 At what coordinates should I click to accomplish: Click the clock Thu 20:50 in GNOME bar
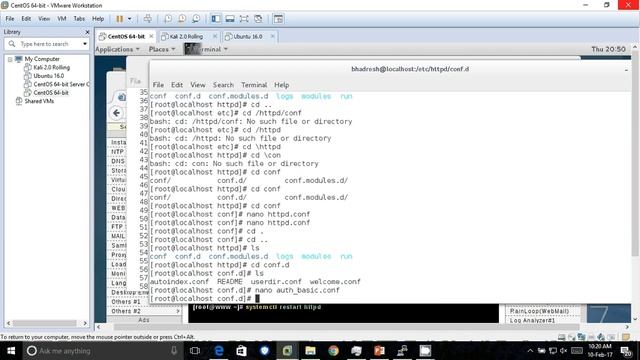[608, 49]
